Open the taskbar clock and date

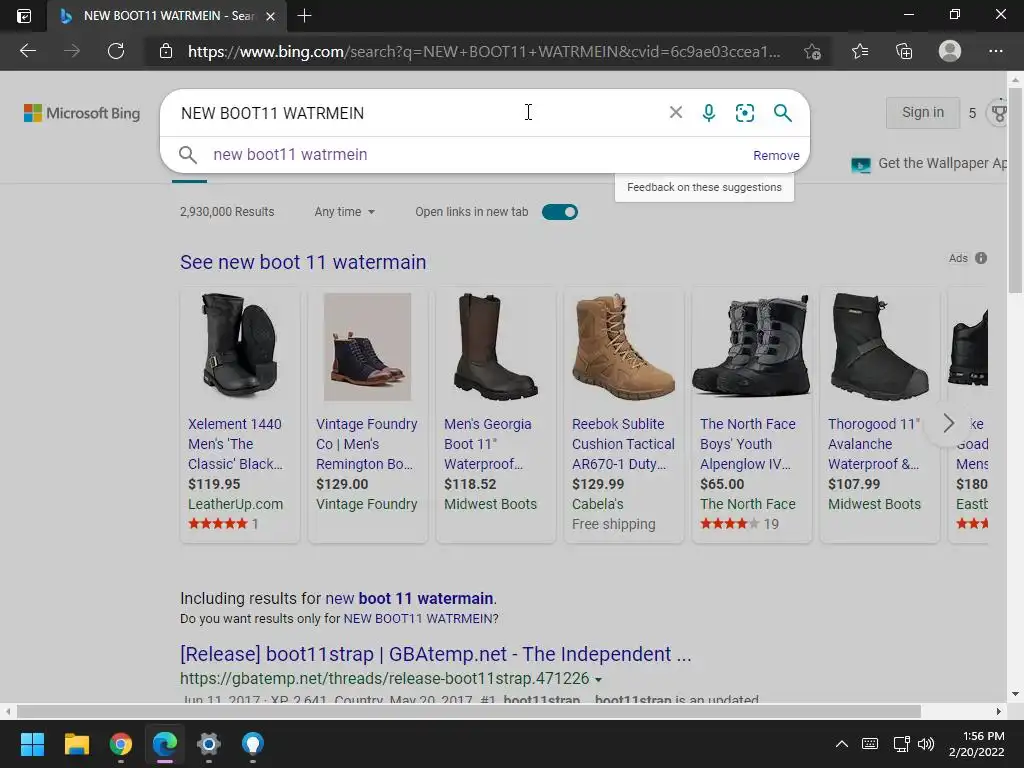(x=977, y=744)
